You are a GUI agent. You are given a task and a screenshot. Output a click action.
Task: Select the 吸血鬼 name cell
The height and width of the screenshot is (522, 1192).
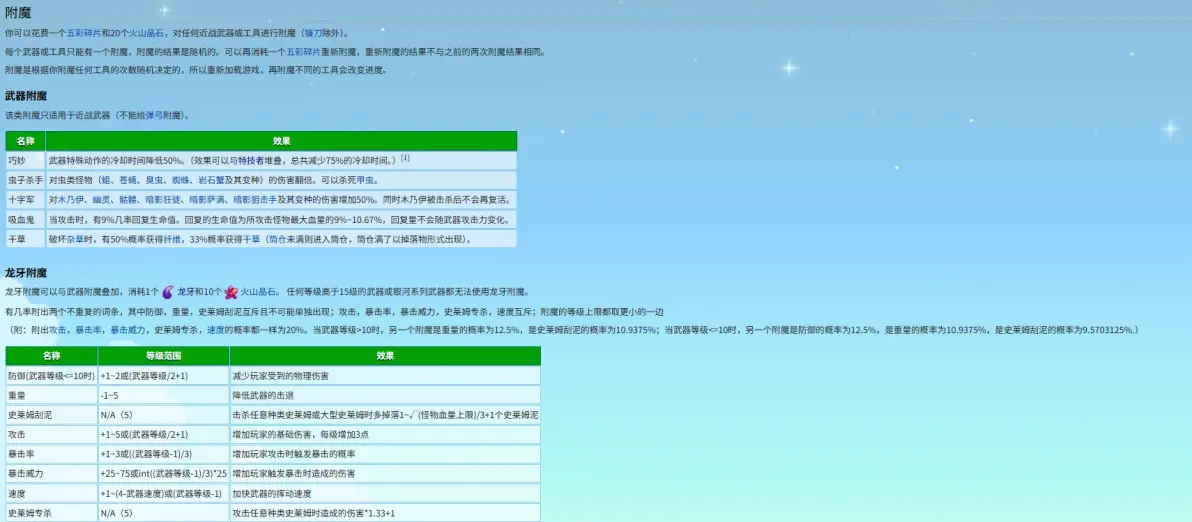(25, 220)
